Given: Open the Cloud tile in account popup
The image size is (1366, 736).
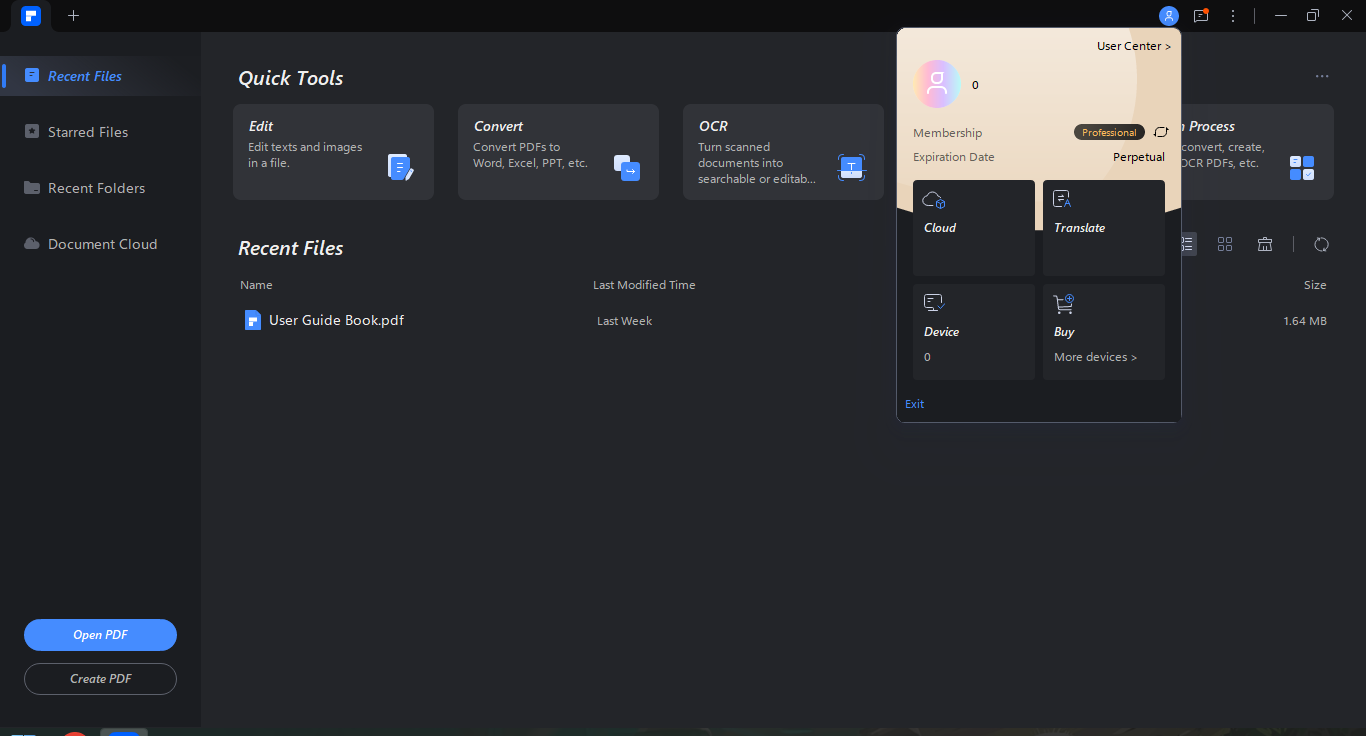Looking at the screenshot, I should coord(974,228).
